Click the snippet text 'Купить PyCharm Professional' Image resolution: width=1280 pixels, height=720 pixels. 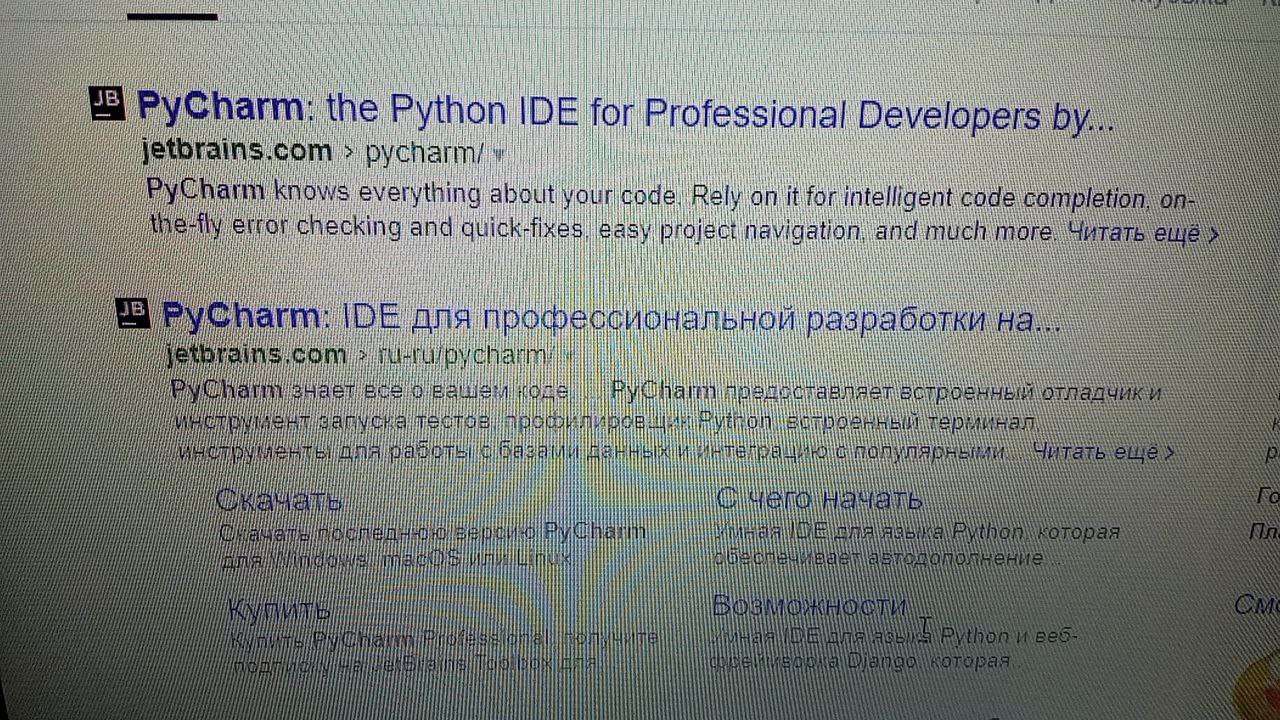(x=388, y=638)
